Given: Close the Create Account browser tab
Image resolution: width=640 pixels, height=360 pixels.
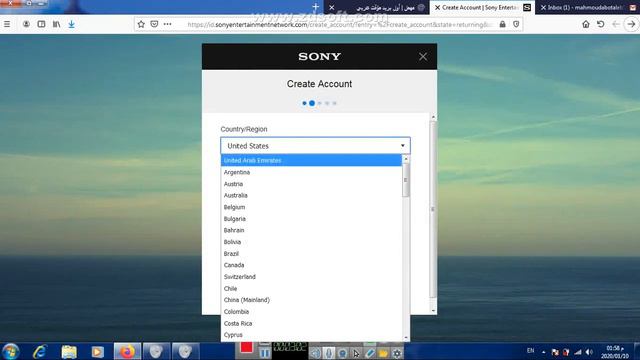Looking at the screenshot, I should coord(437,7).
